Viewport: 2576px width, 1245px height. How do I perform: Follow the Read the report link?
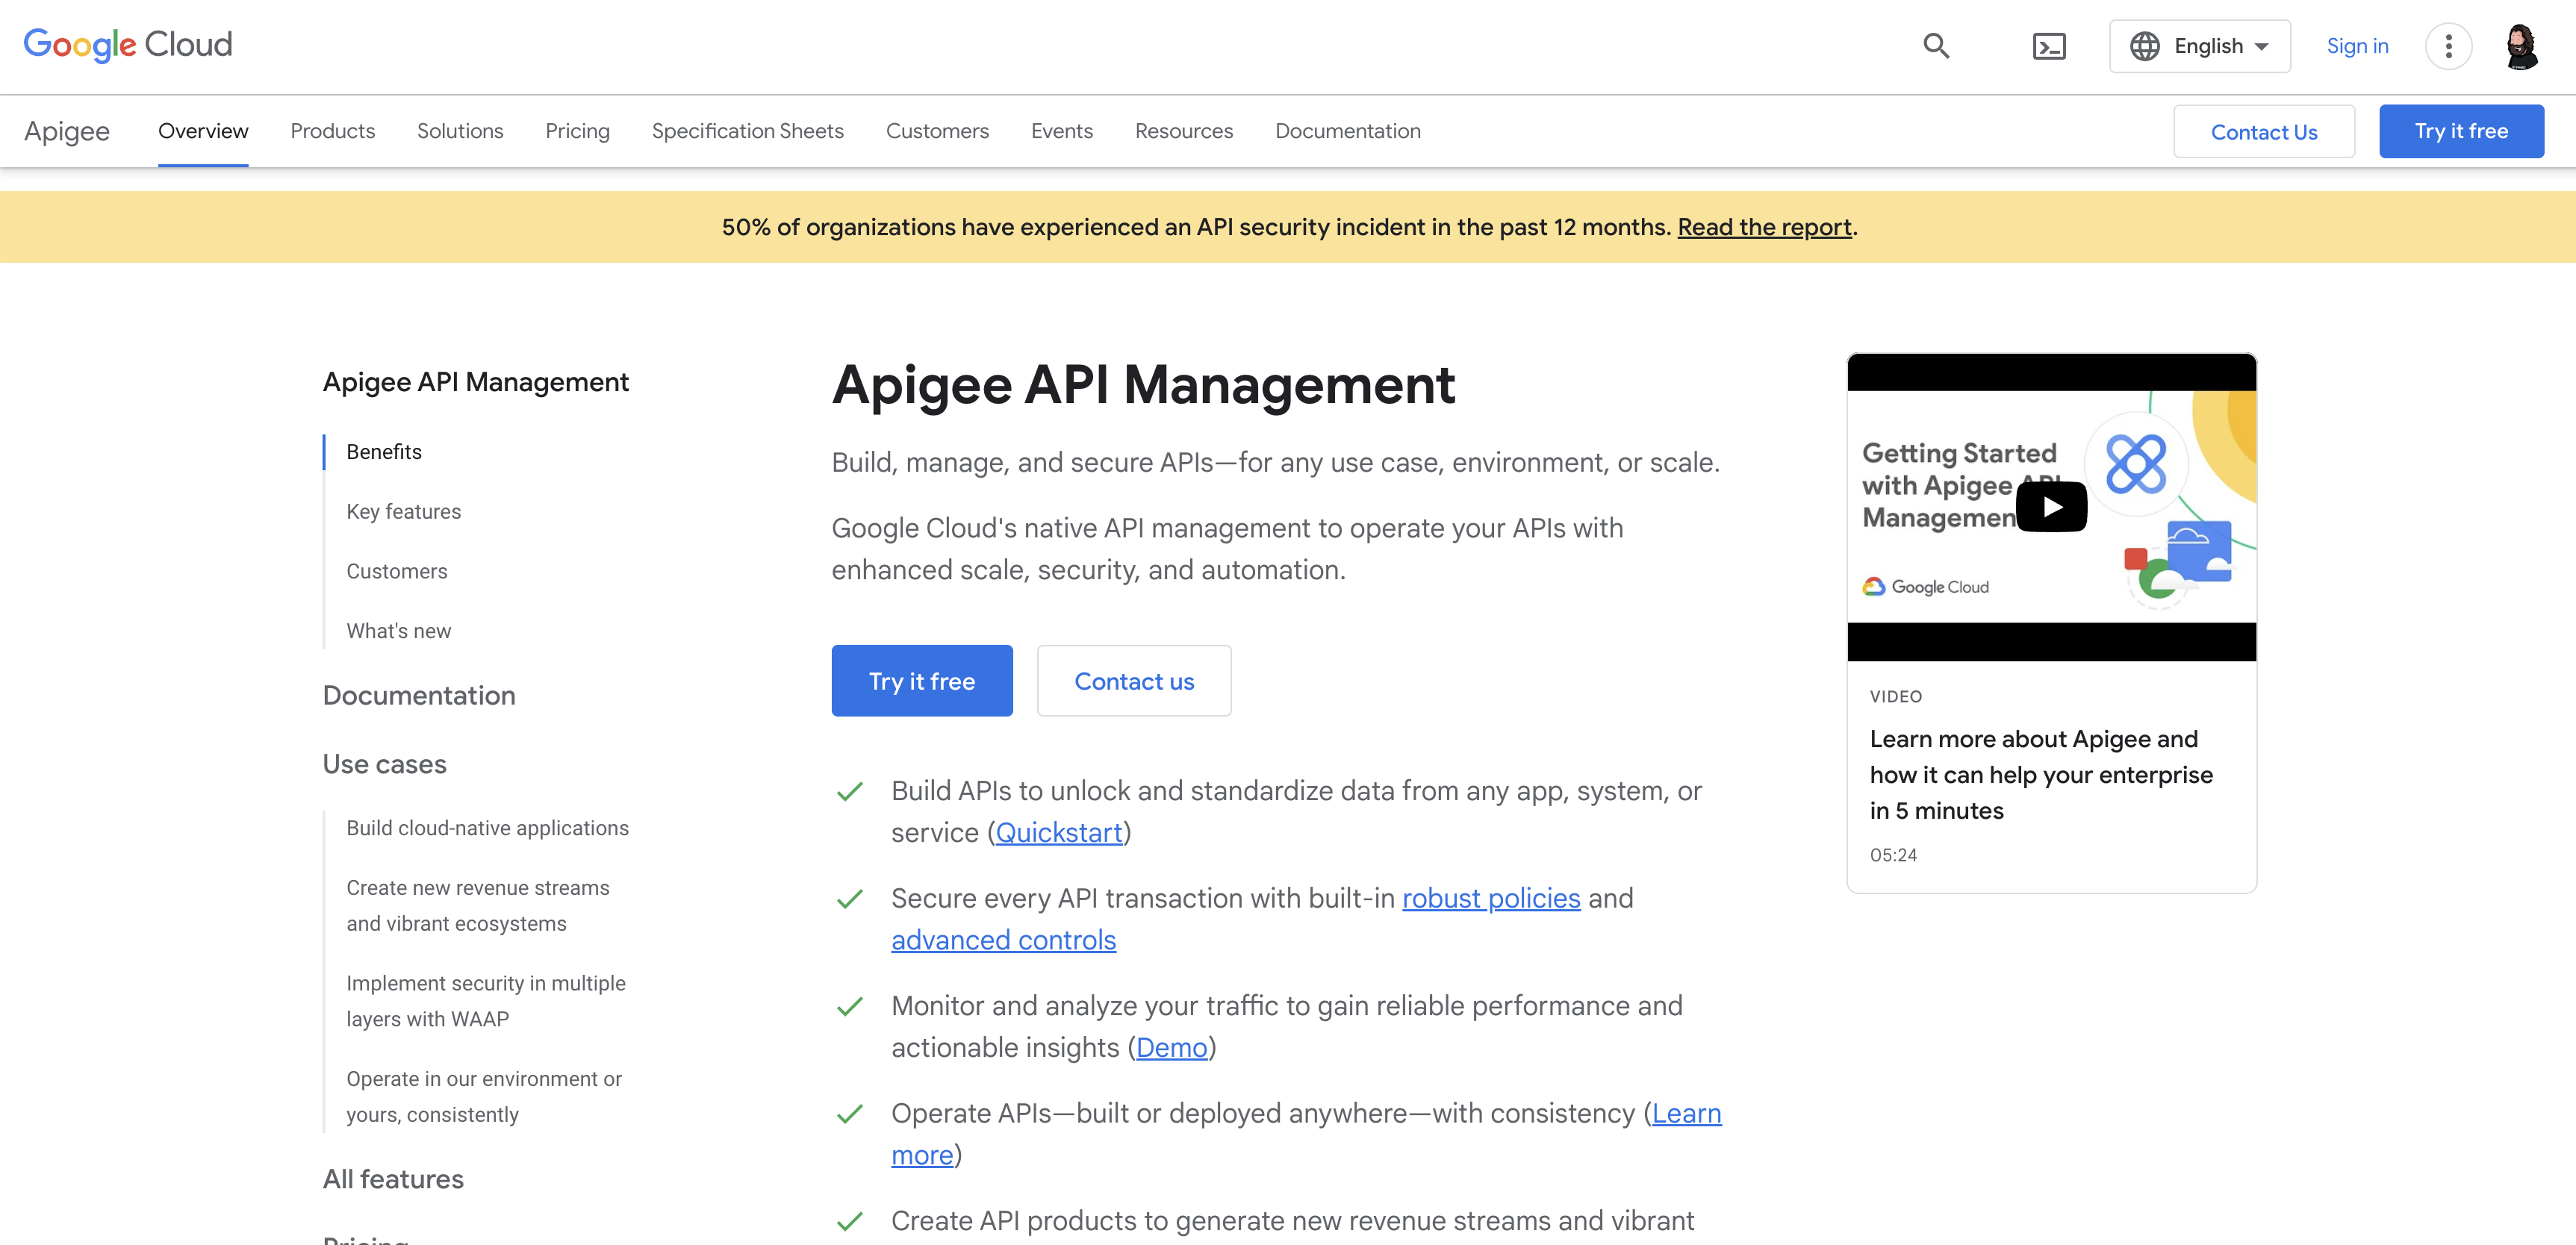click(x=1764, y=227)
